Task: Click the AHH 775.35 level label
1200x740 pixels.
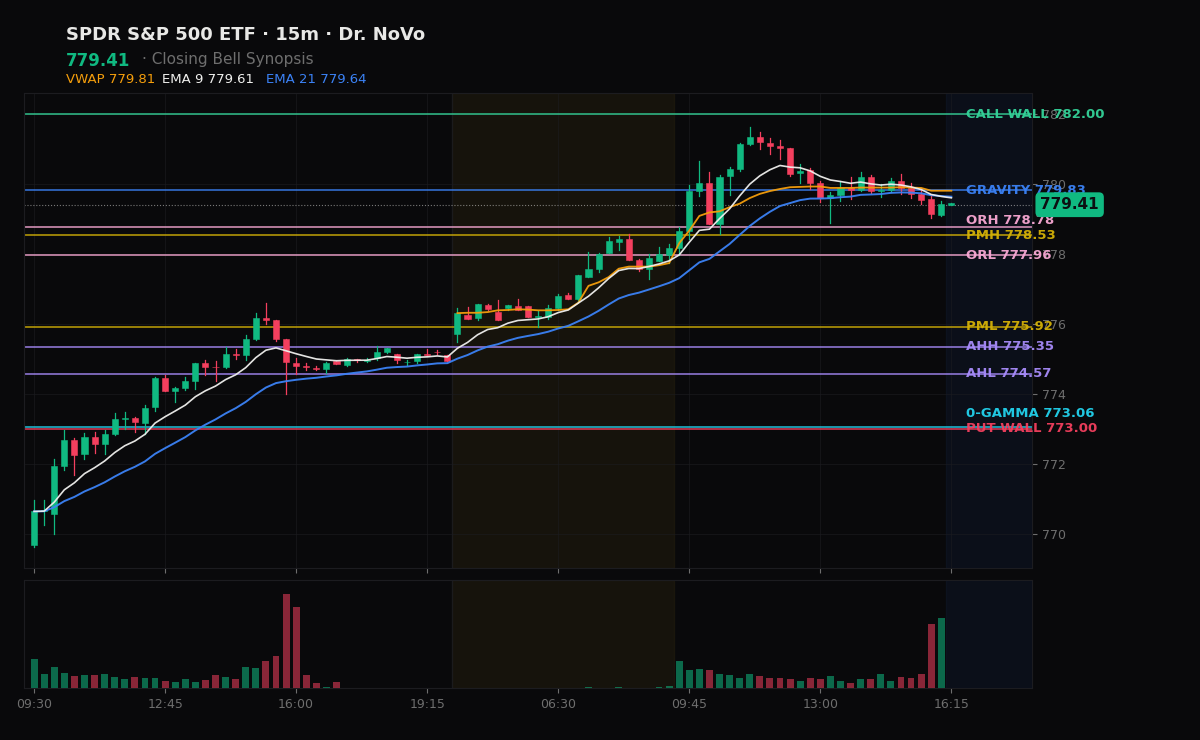Action: pos(1010,346)
